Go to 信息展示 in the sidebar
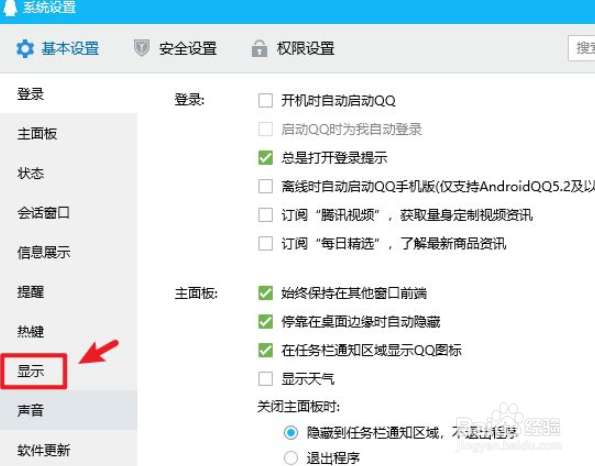 [x=68, y=252]
